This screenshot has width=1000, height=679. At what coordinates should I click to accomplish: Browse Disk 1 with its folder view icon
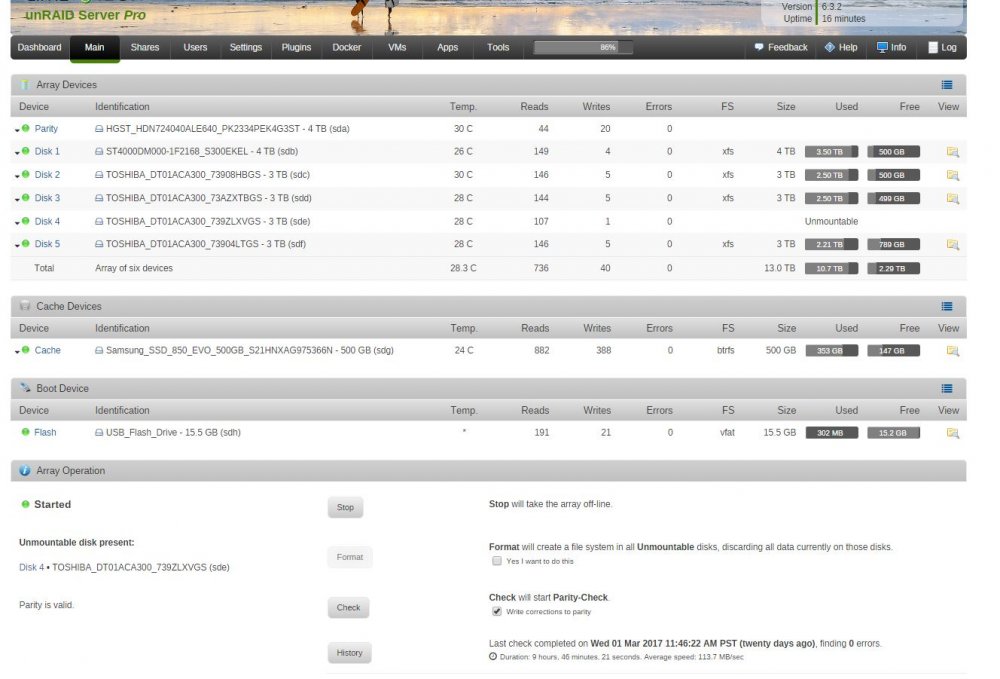pyautogui.click(x=952, y=152)
